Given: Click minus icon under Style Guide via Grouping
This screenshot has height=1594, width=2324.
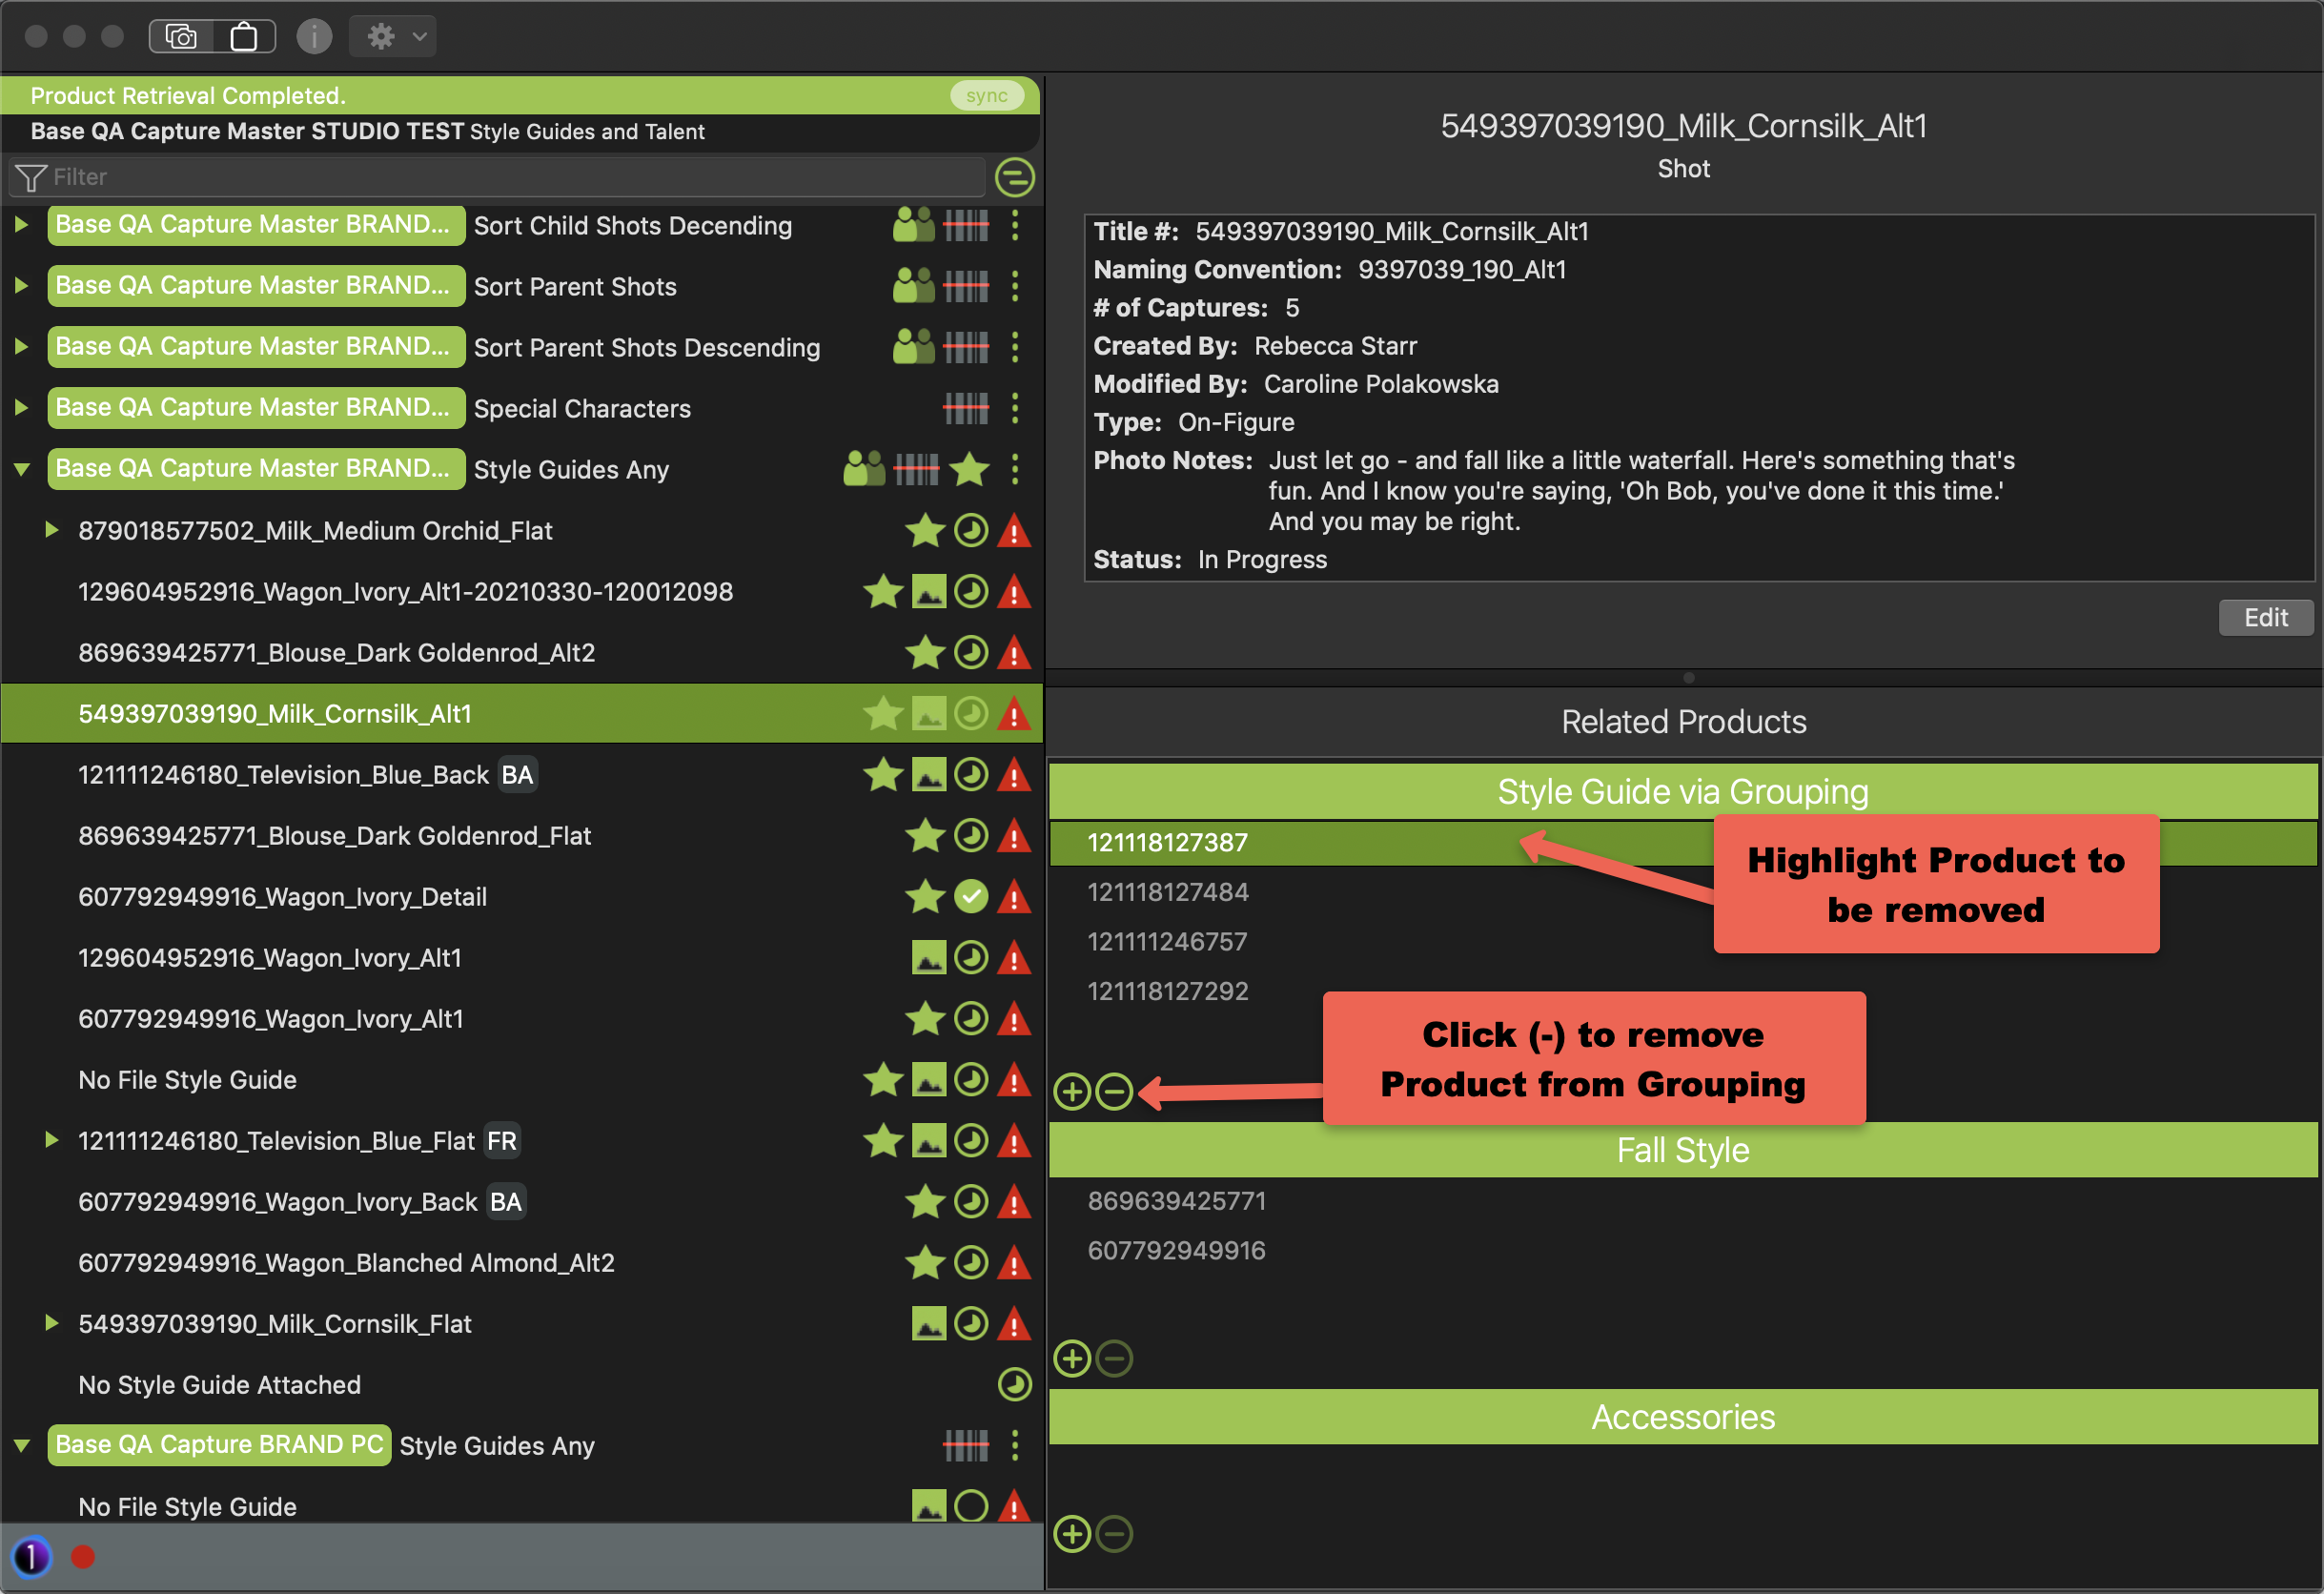Looking at the screenshot, I should (x=1114, y=1091).
